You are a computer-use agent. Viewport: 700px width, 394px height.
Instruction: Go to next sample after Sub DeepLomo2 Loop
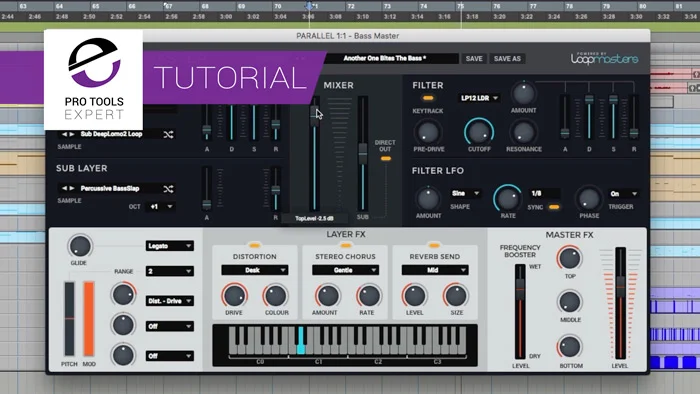coord(72,134)
